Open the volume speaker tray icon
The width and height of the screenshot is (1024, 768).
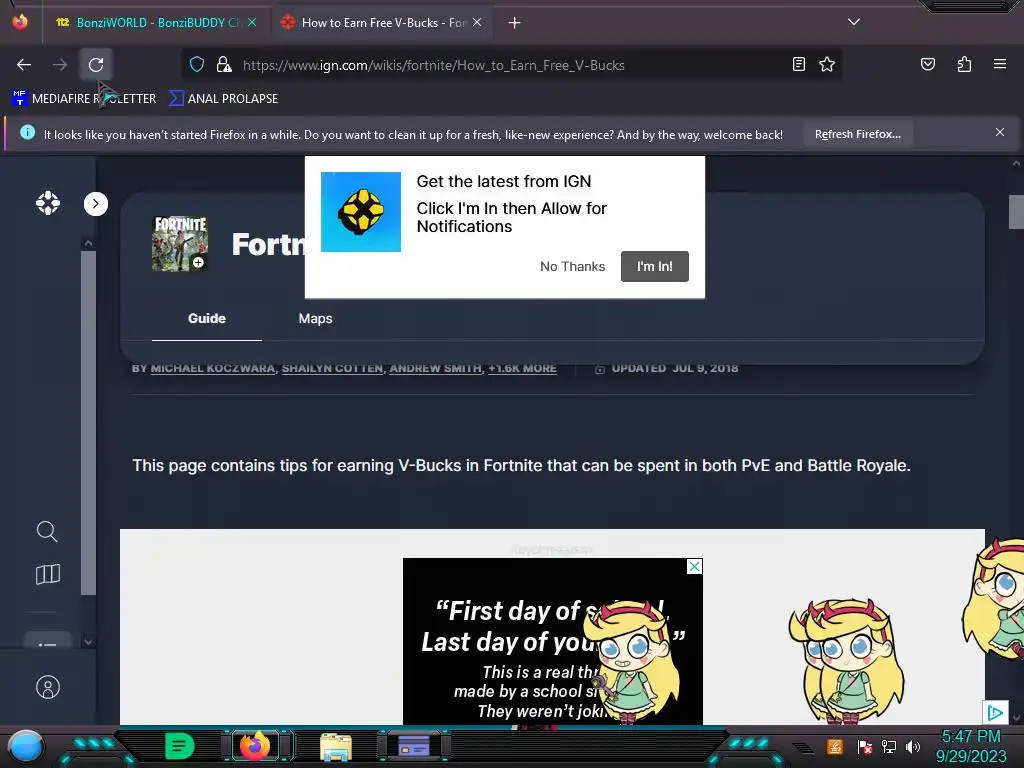[x=913, y=746]
